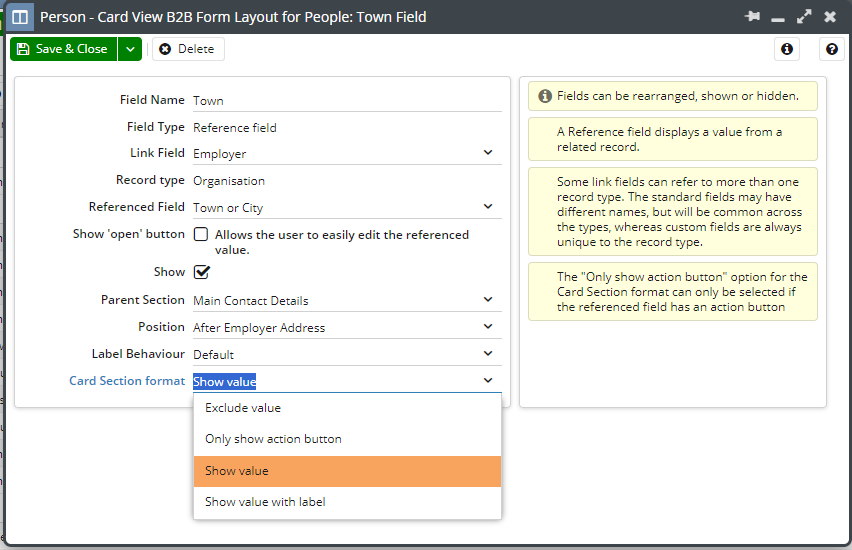Click info icon beside rearranged fields note
Viewport: 852px width, 550px height.
544,96
